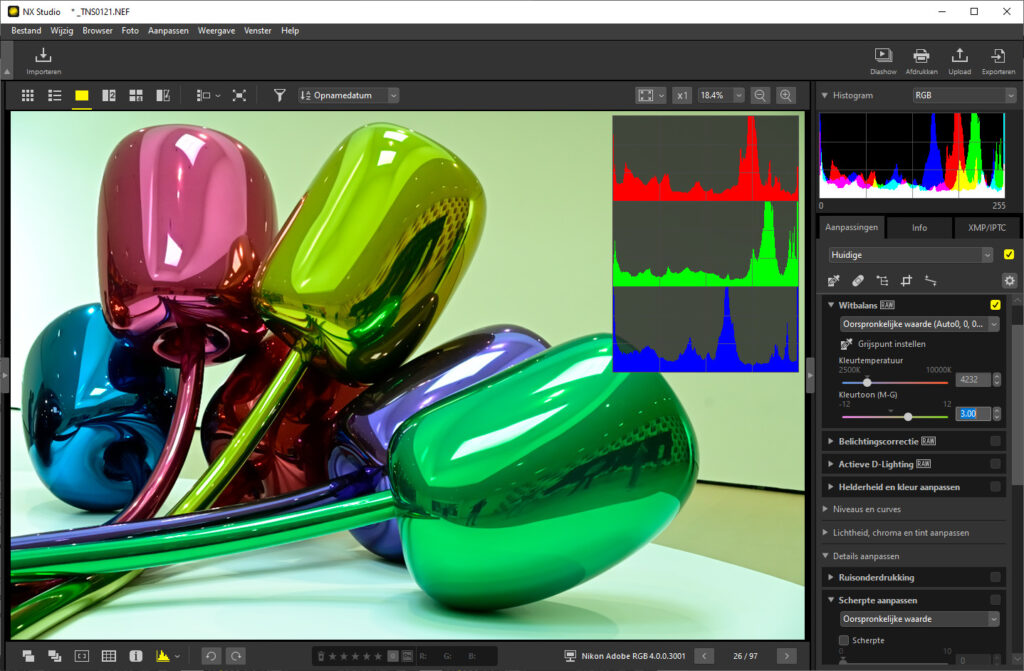Open the Weergave menu
The image size is (1024, 671).
click(216, 31)
